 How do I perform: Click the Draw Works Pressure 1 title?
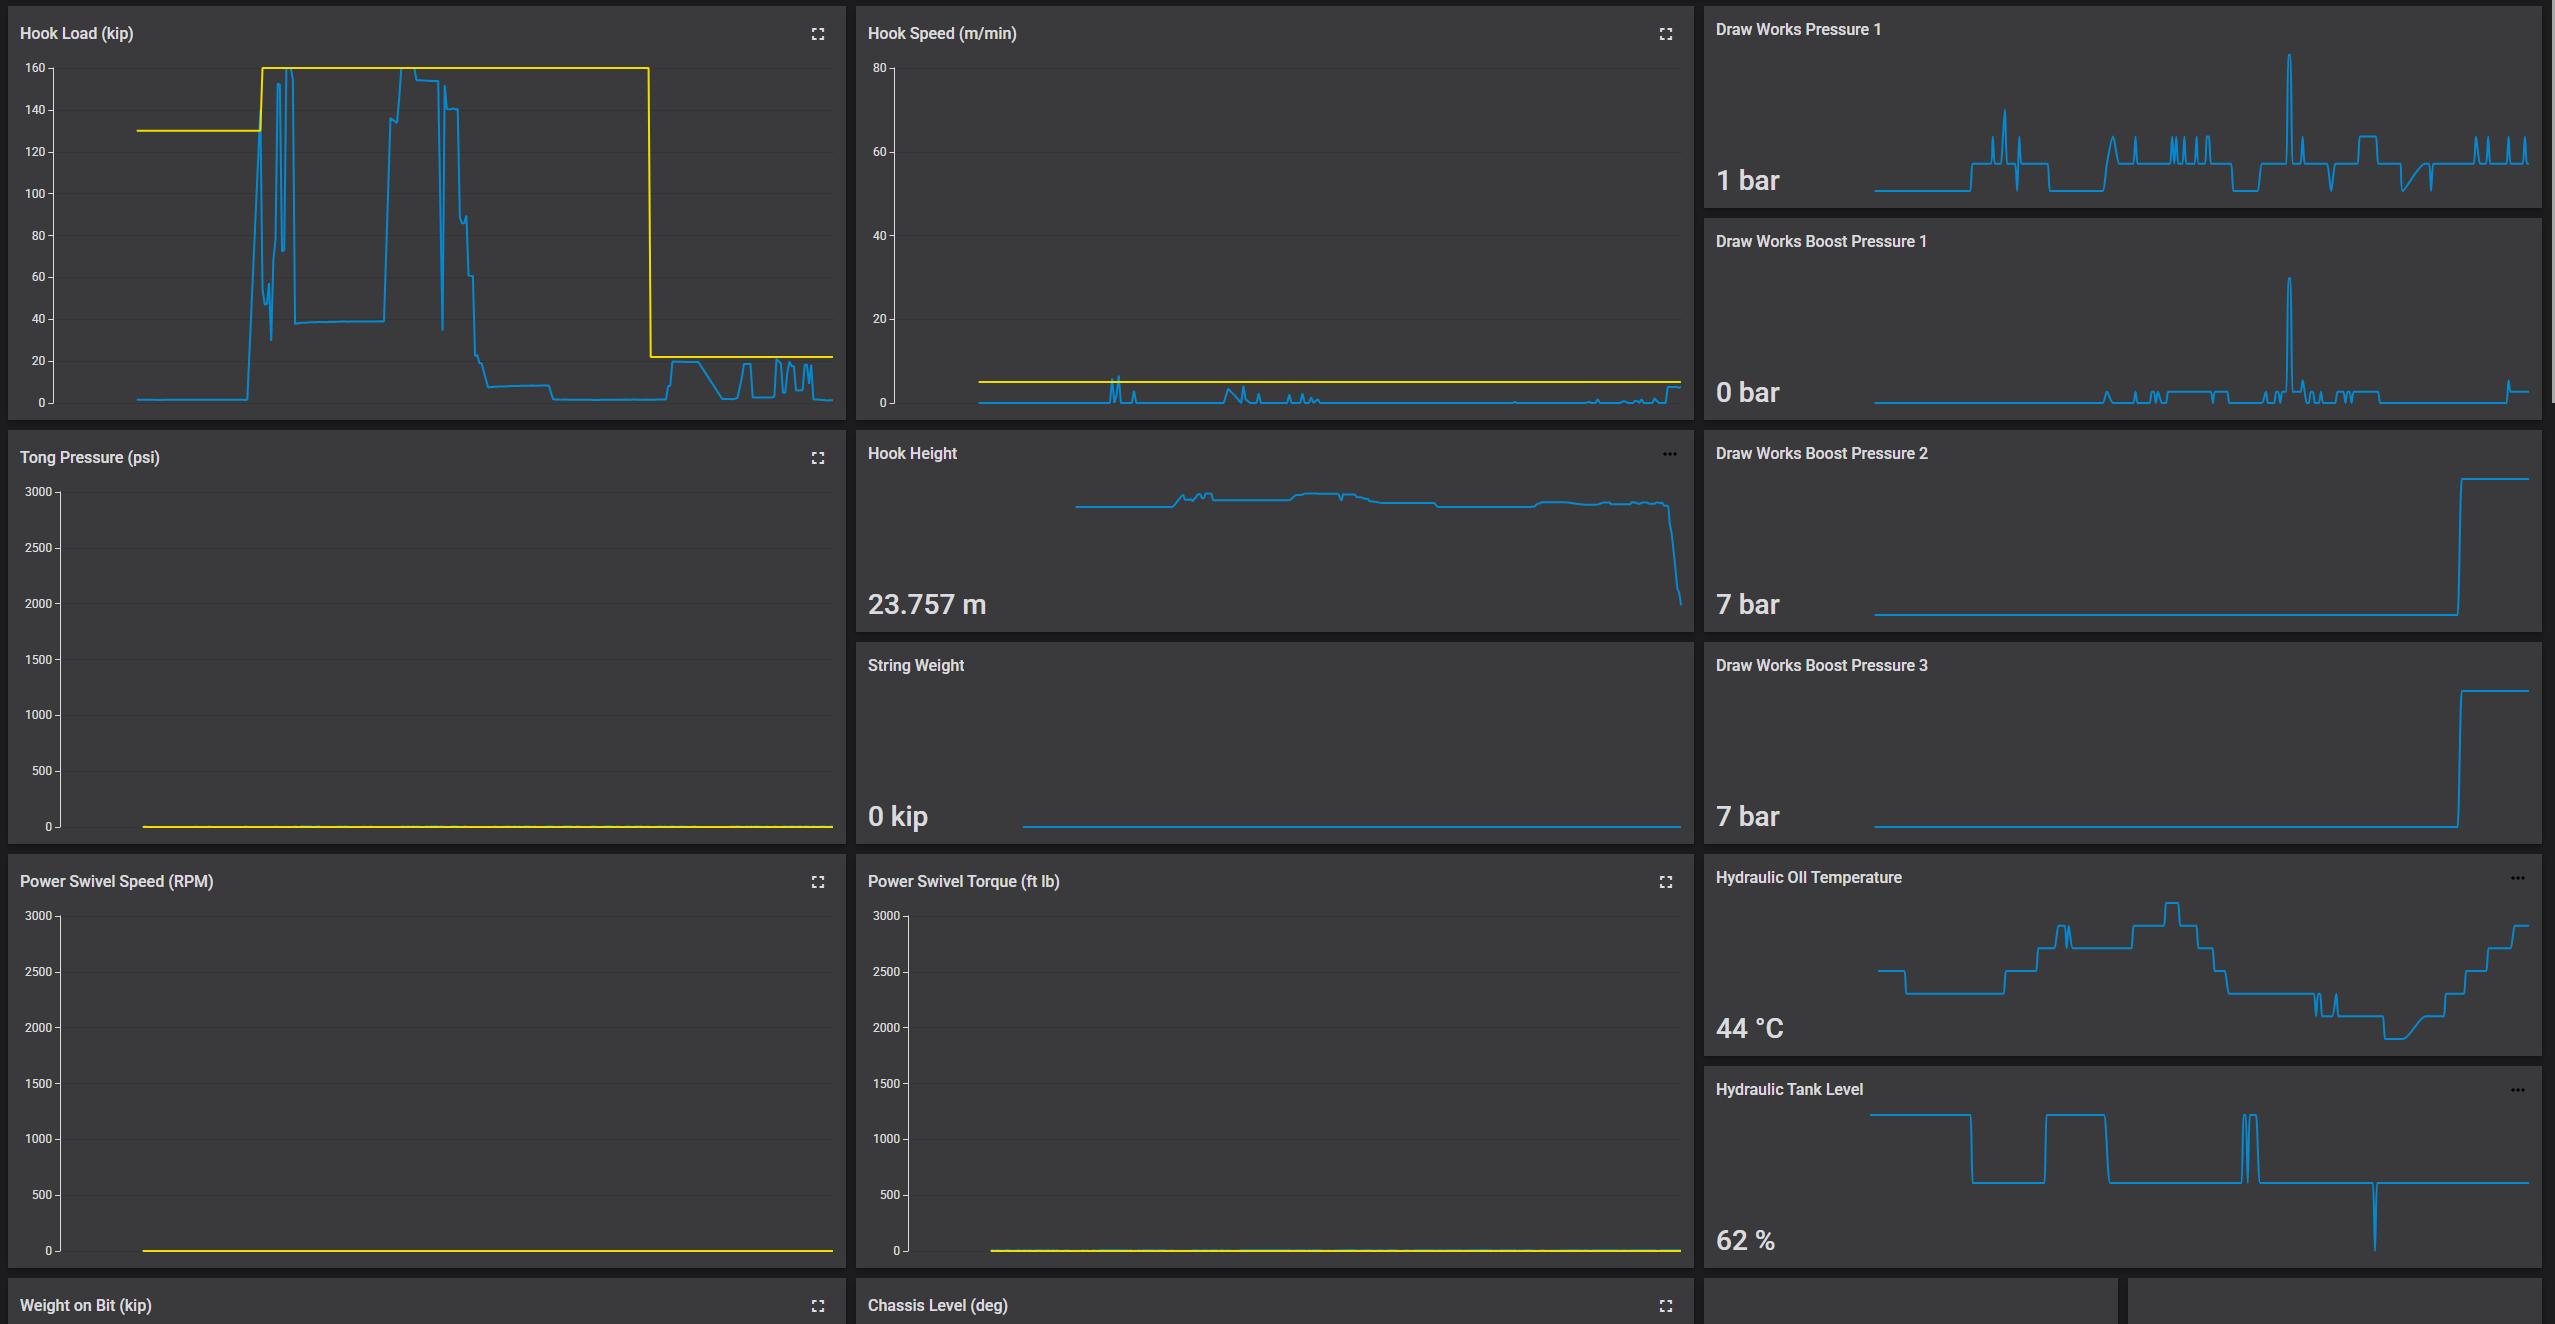pos(1798,30)
